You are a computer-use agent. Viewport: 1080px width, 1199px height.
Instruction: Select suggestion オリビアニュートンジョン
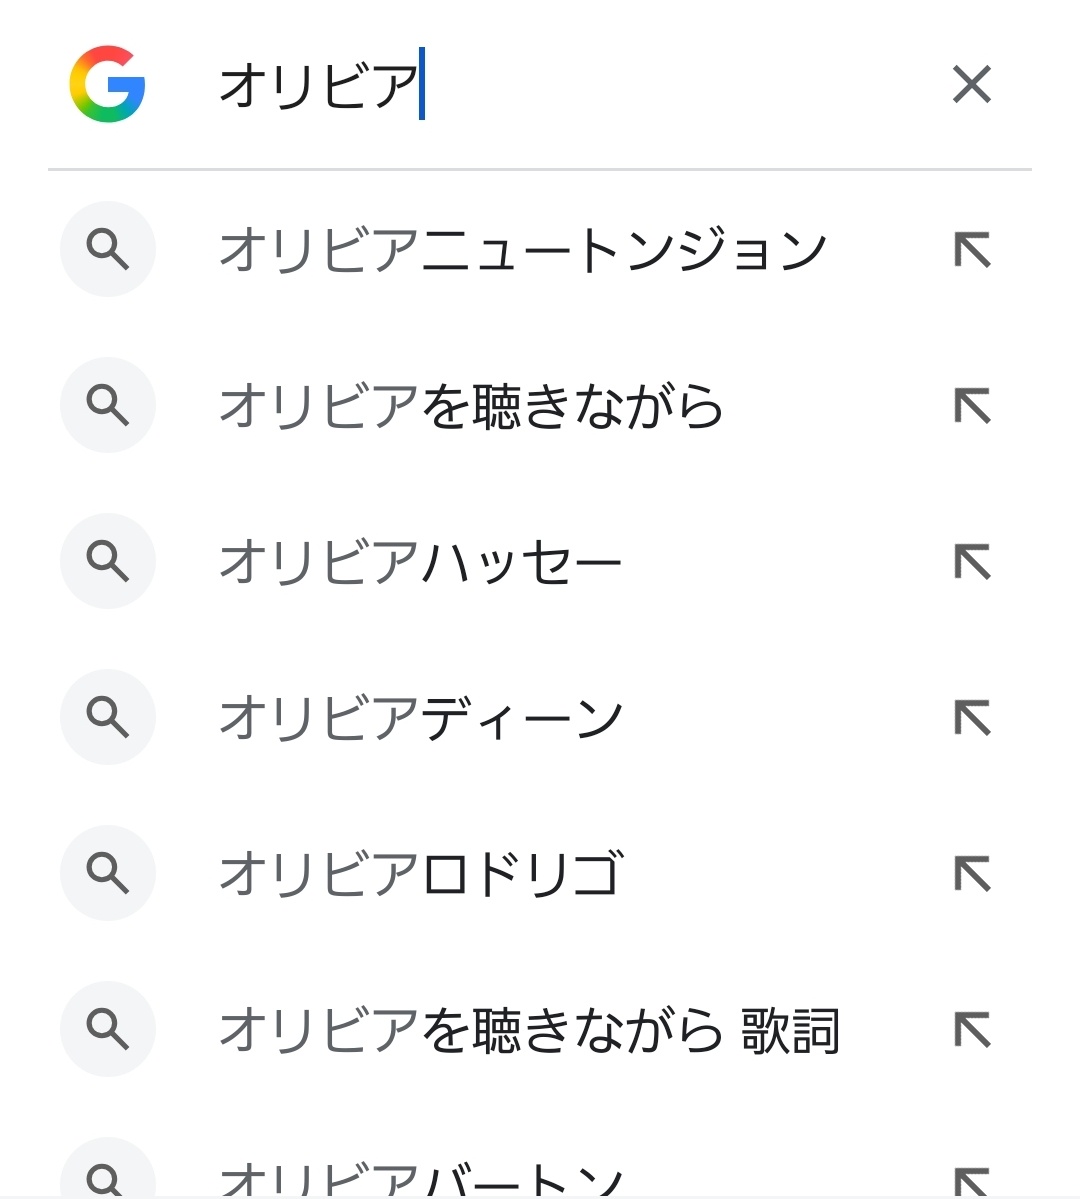pos(522,250)
